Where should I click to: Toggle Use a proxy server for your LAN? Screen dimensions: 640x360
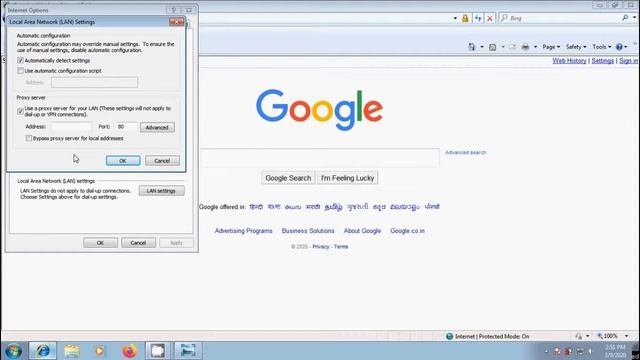pos(20,111)
